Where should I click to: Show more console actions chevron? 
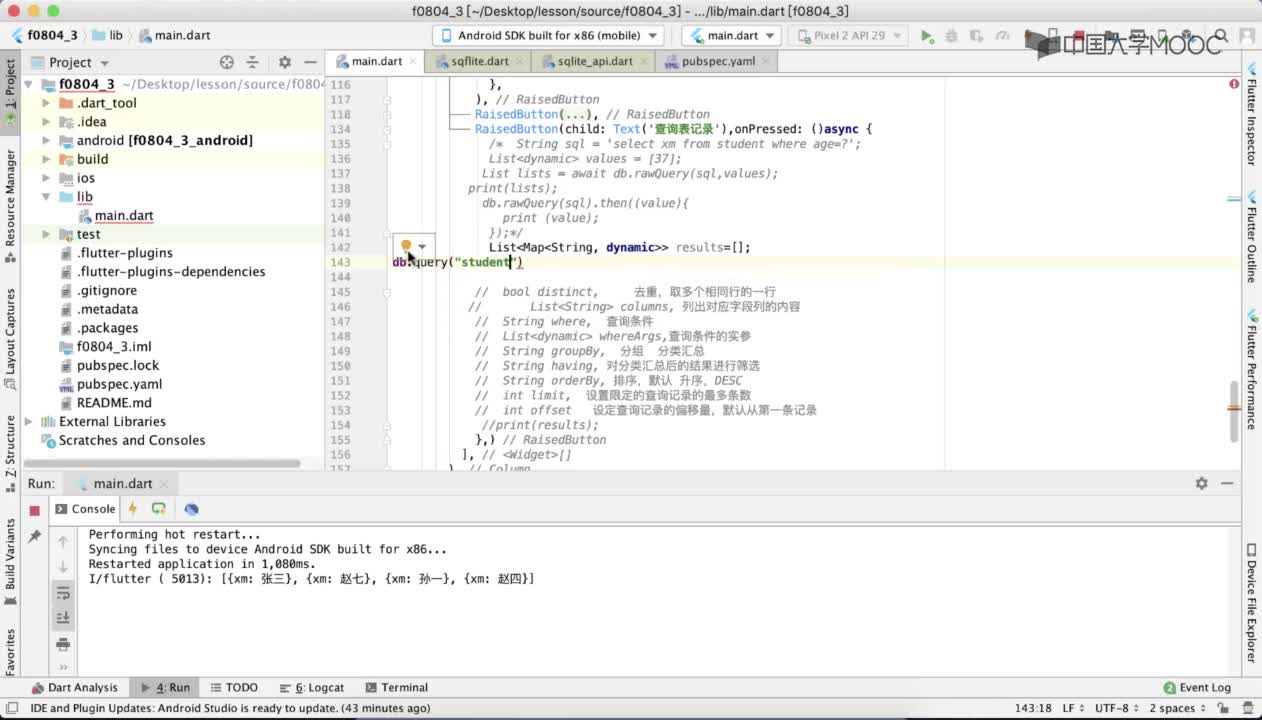[63, 667]
